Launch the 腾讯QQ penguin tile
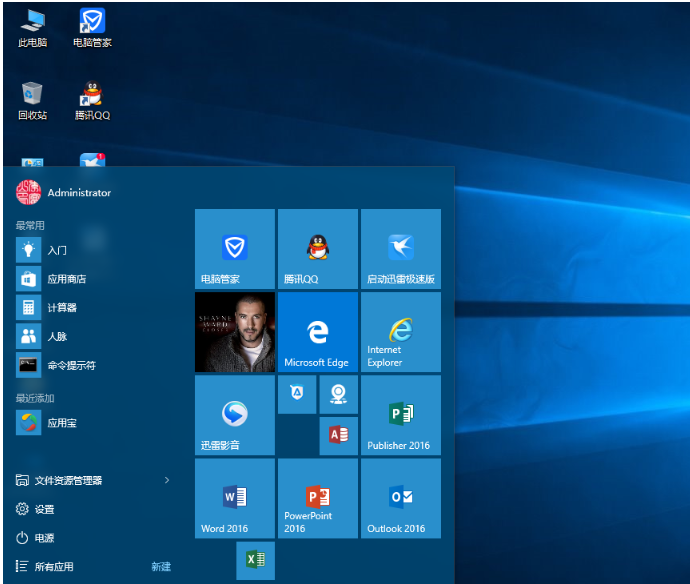690x584 pixels. 317,249
